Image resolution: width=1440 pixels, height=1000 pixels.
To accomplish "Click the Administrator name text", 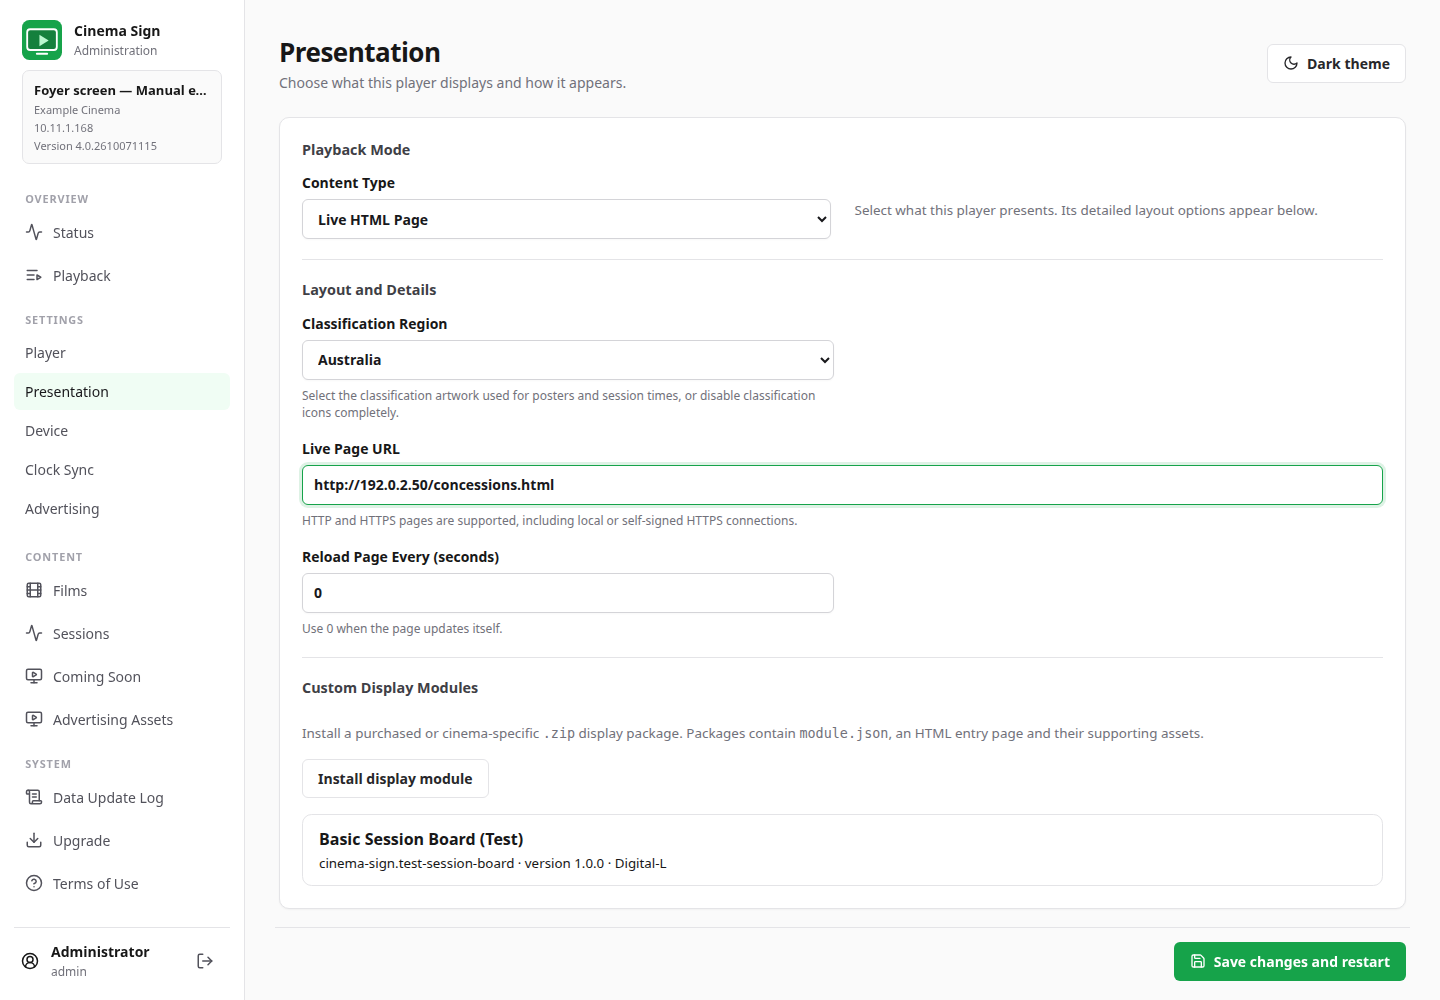I will (x=100, y=951).
